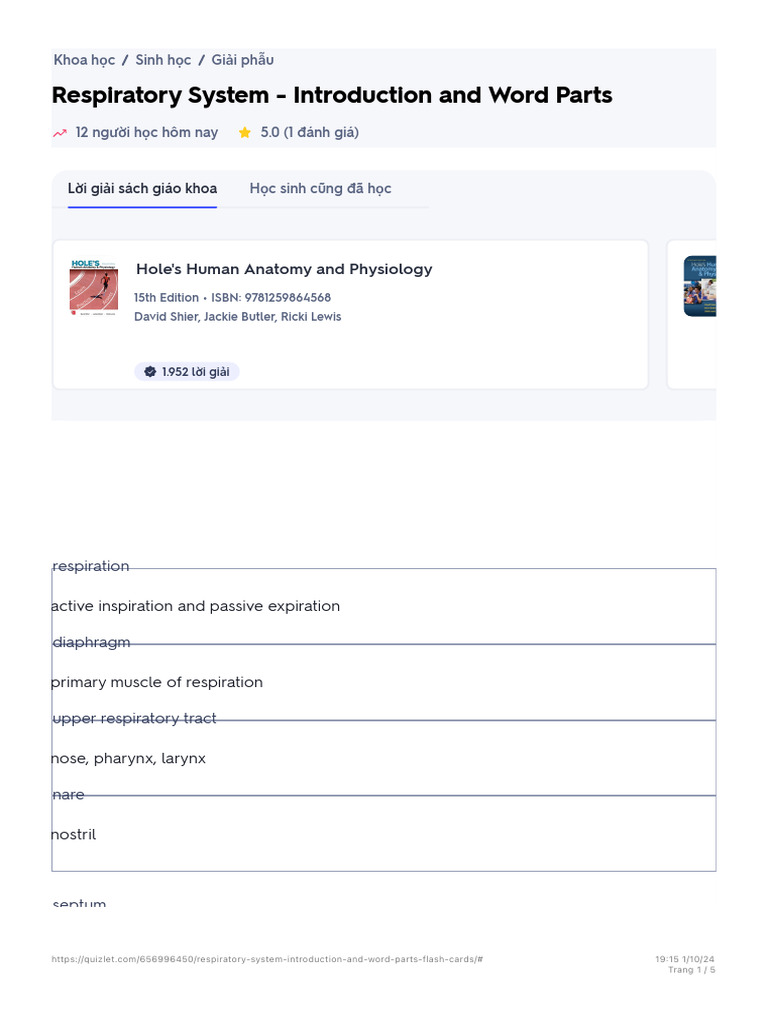Click the yellow star rating icon
This screenshot has height=1024, width=768.
tap(245, 133)
